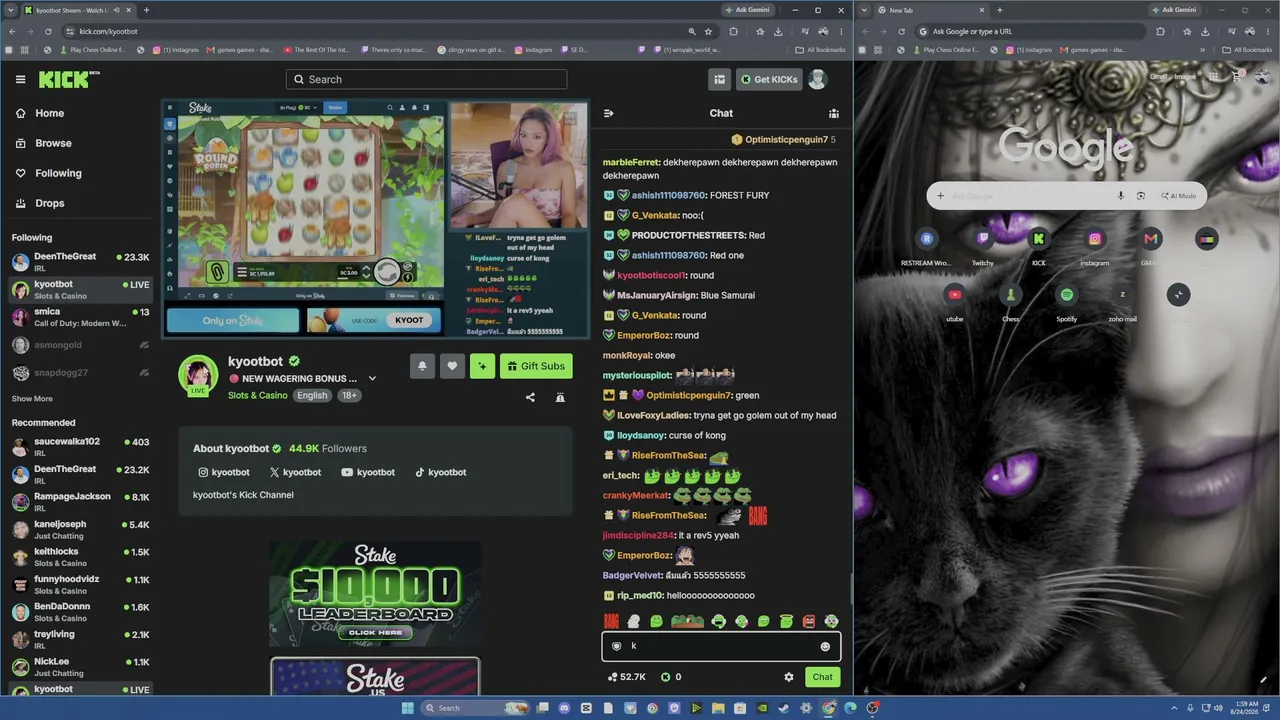
Task: Open the Kick hamburger menu
Action: pos(20,80)
